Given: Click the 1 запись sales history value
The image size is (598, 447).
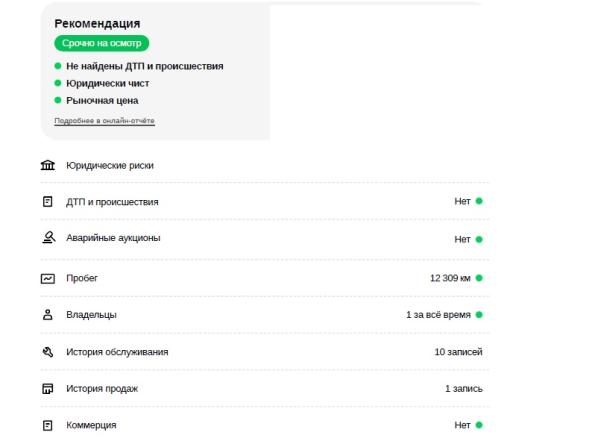Looking at the screenshot, I should pos(464,389).
